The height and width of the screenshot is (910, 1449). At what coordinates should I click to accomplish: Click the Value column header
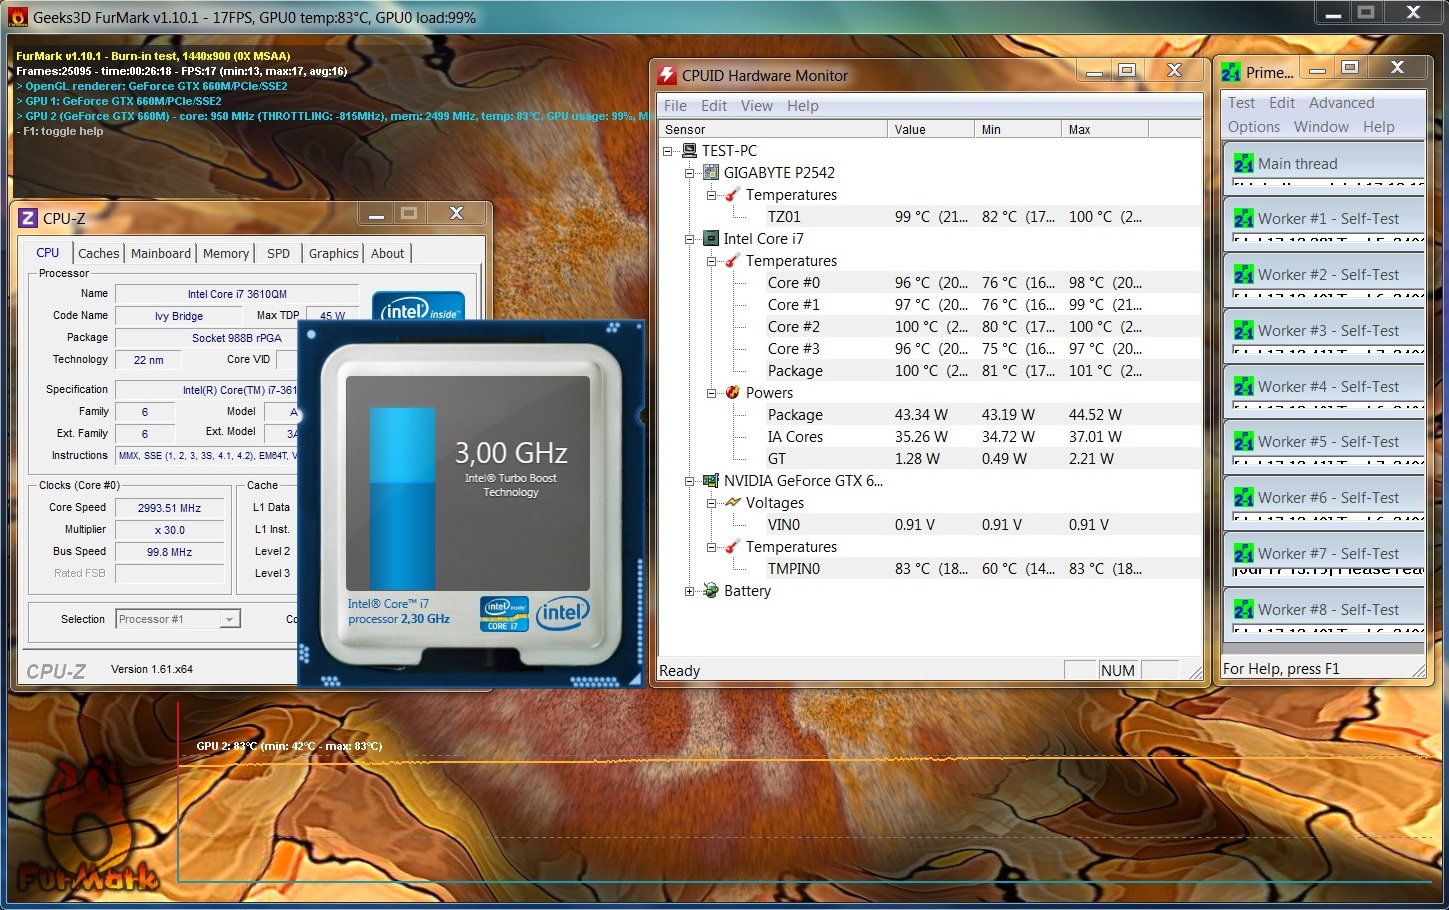pos(931,129)
